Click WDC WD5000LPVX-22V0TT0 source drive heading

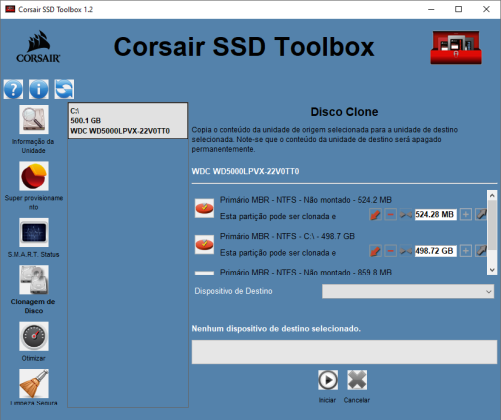(x=245, y=171)
